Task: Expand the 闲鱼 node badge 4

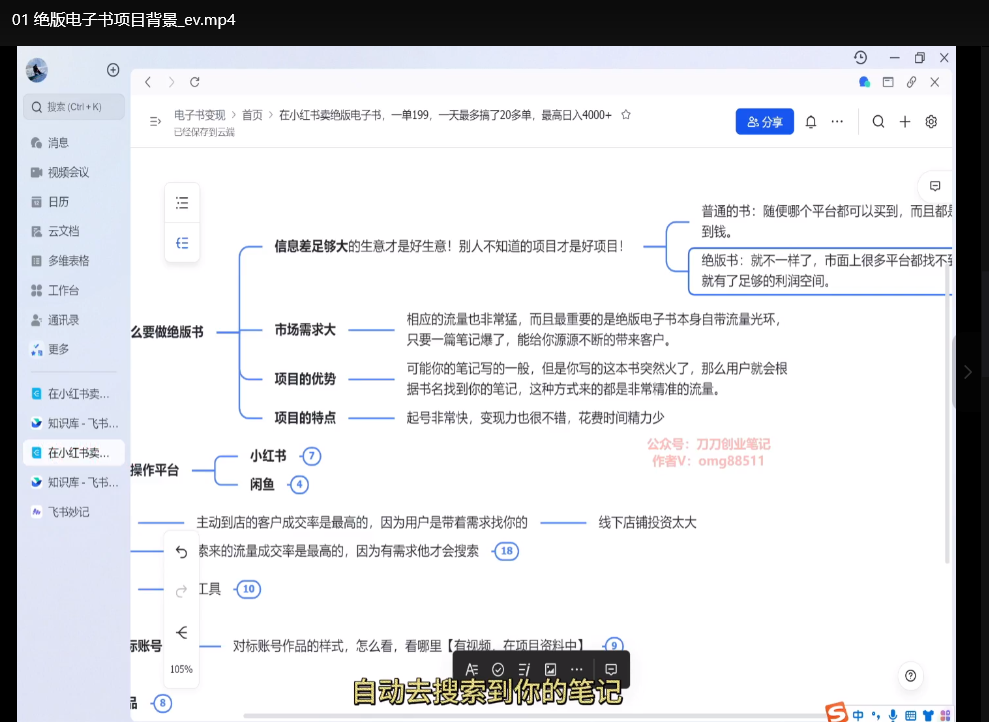Action: [x=299, y=485]
